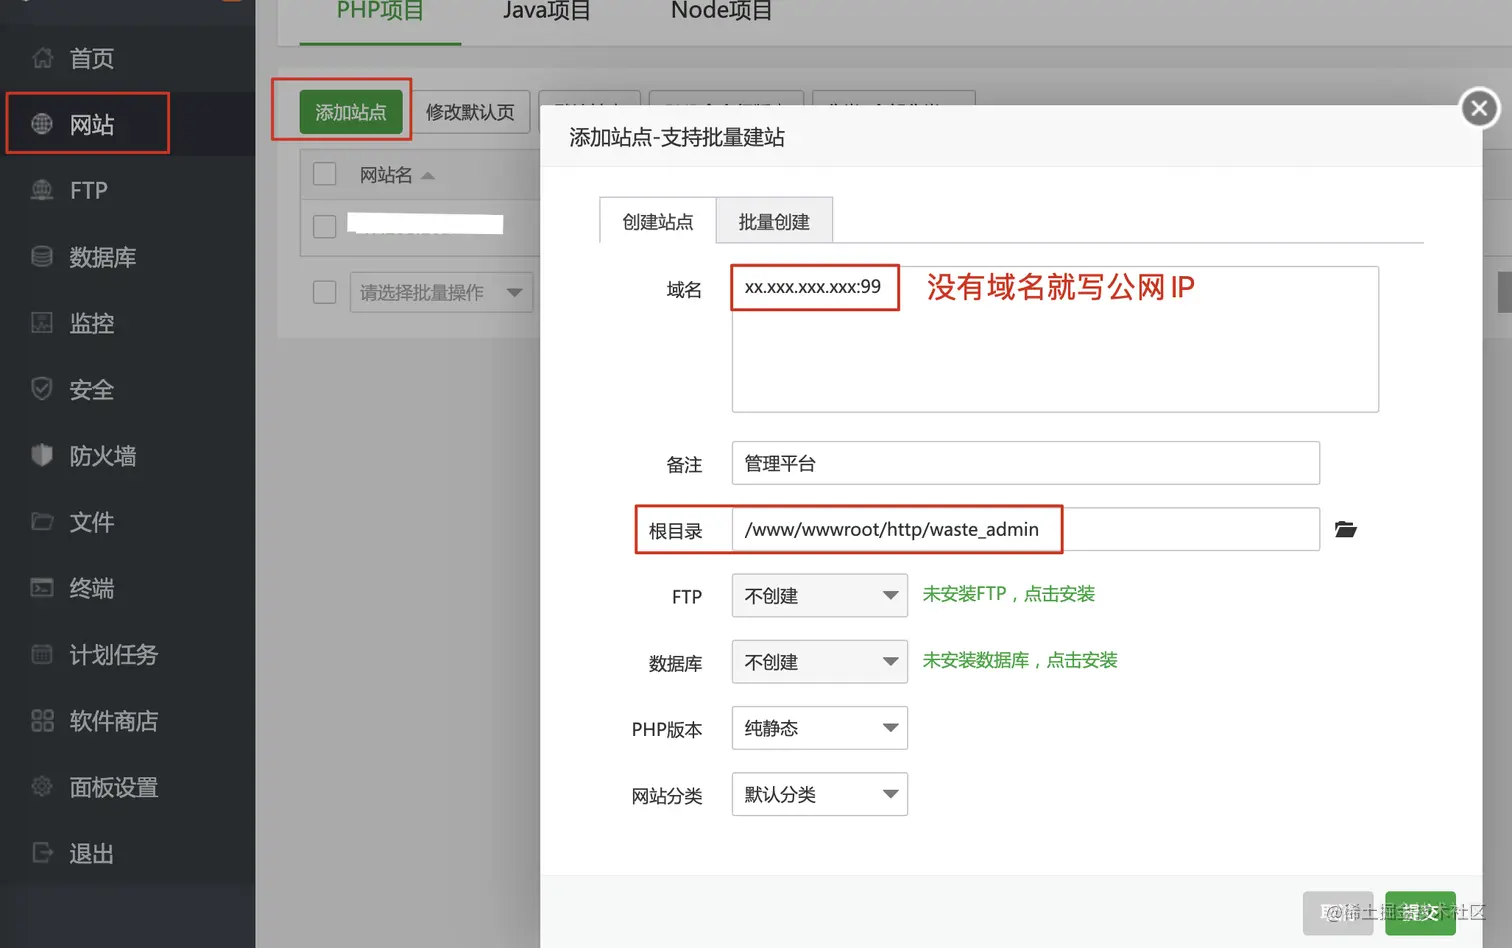Image resolution: width=1512 pixels, height=948 pixels.
Task: Click the globe icon beside 网站
Action: click(x=42, y=124)
